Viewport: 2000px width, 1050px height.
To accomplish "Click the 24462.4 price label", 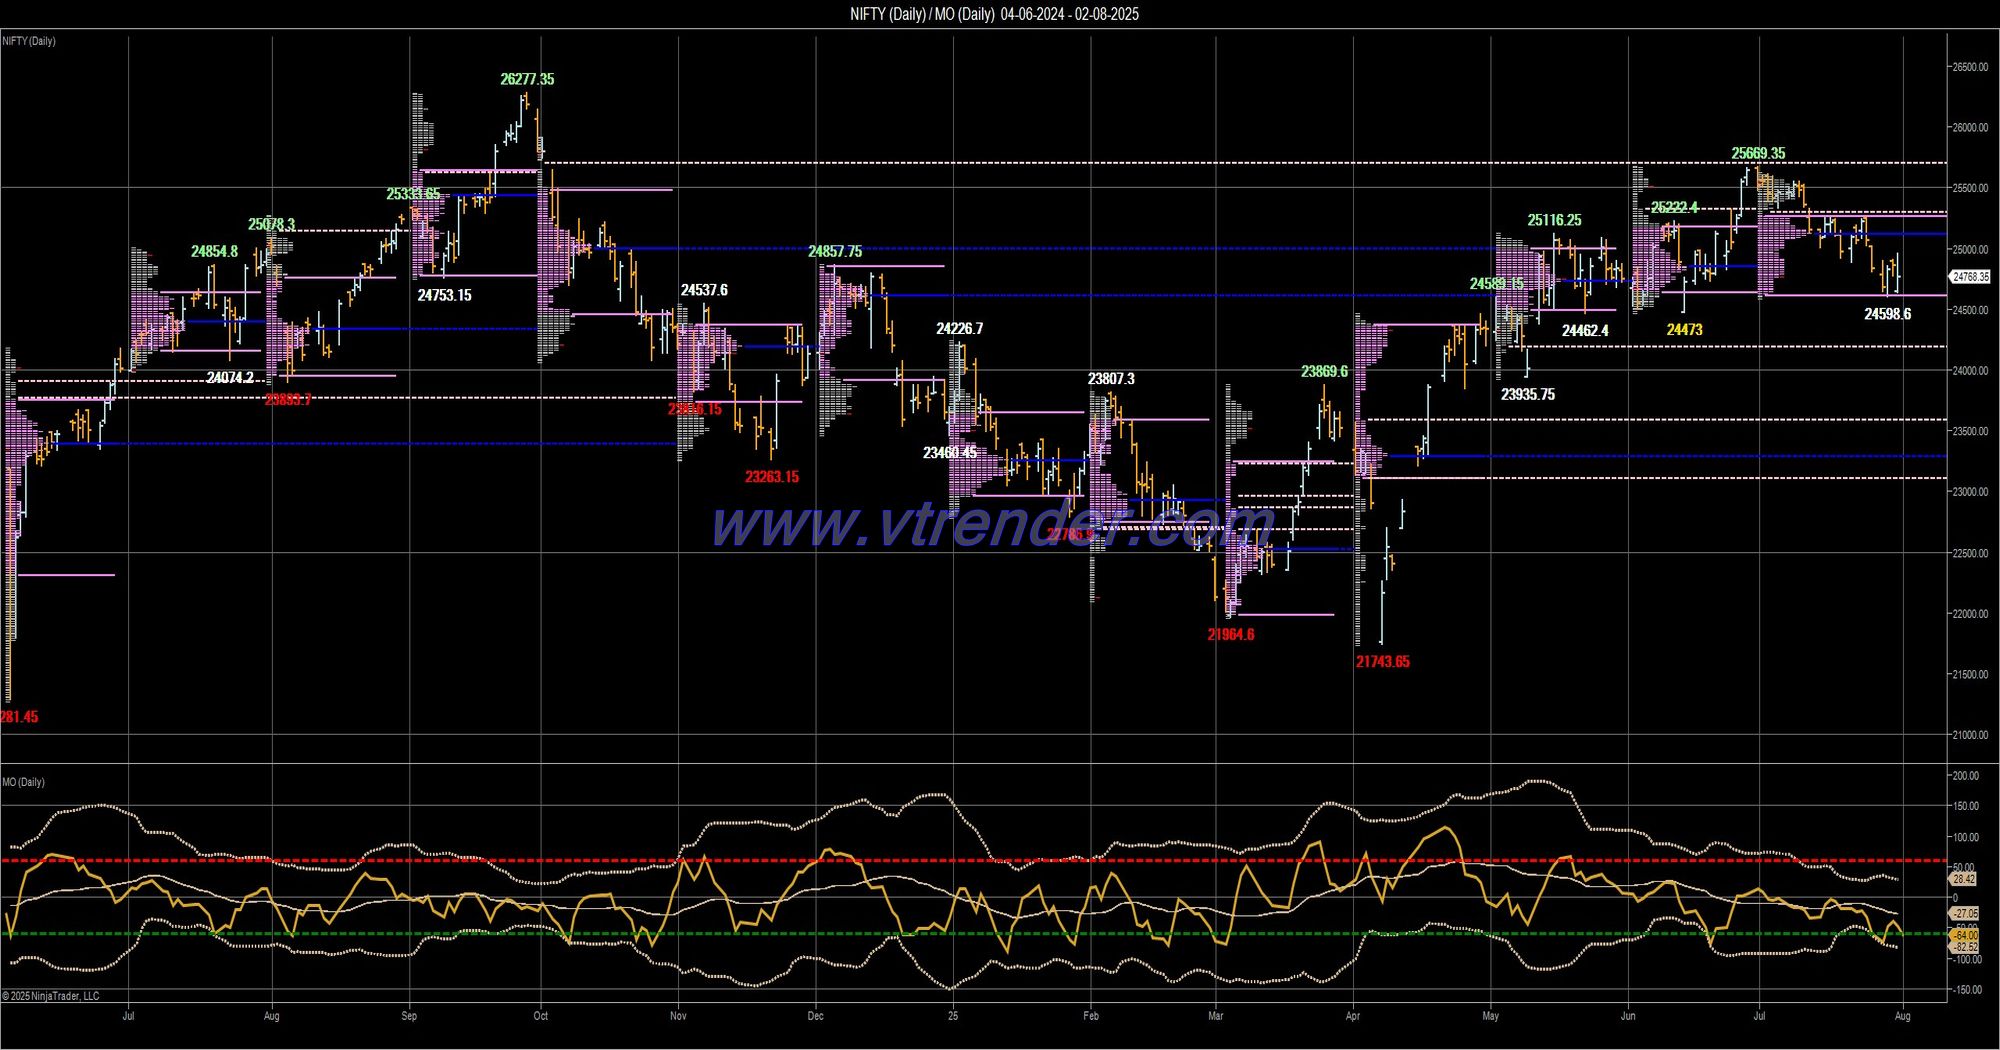I will 1585,330.
